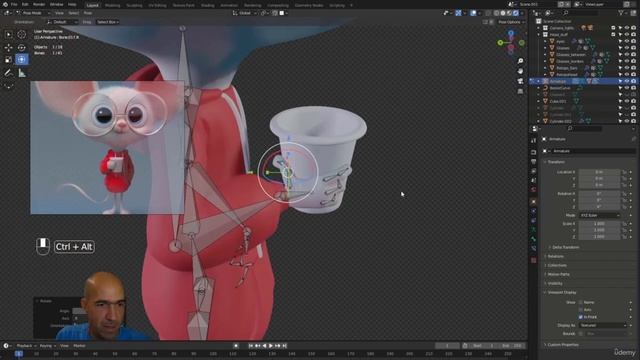640x360 pixels.
Task: Open the rotation Mode XYZ Euler dropdown
Action: [x=599, y=215]
